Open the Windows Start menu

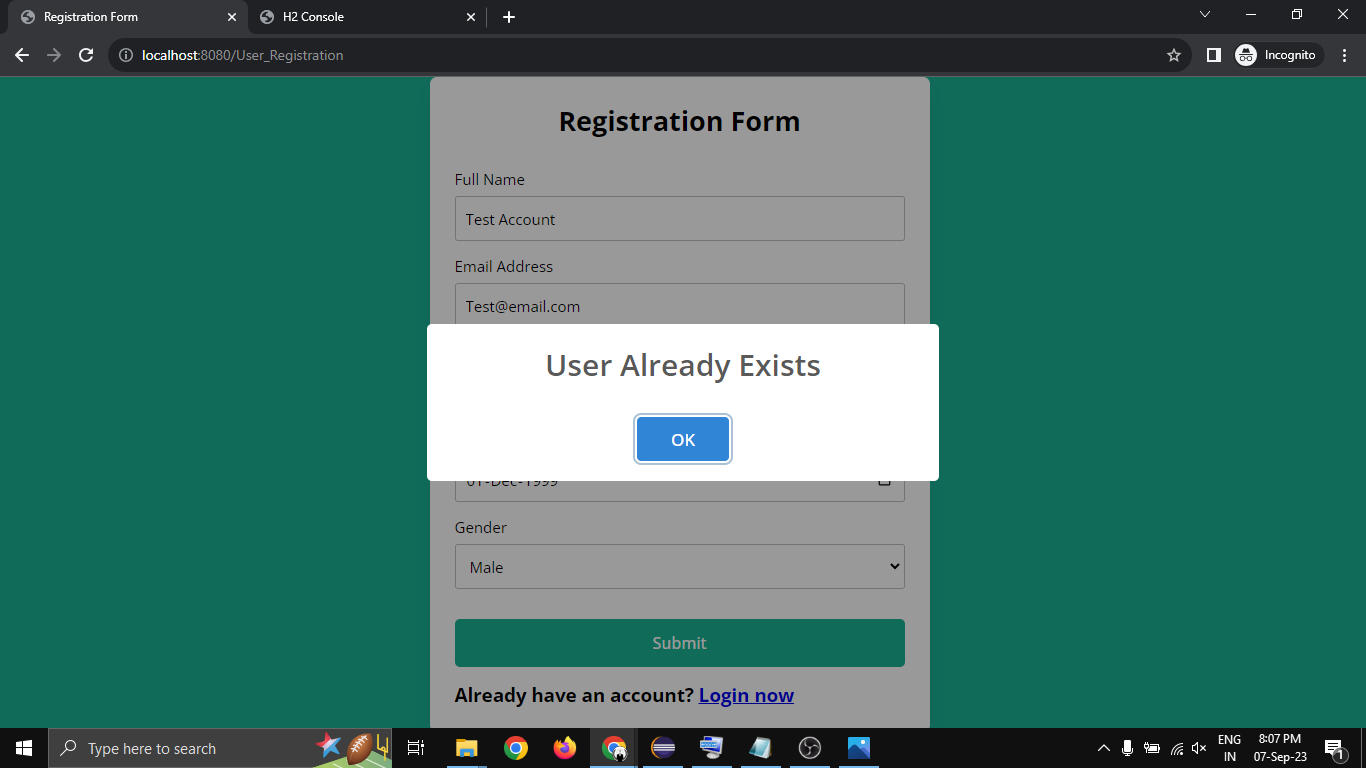tap(24, 748)
